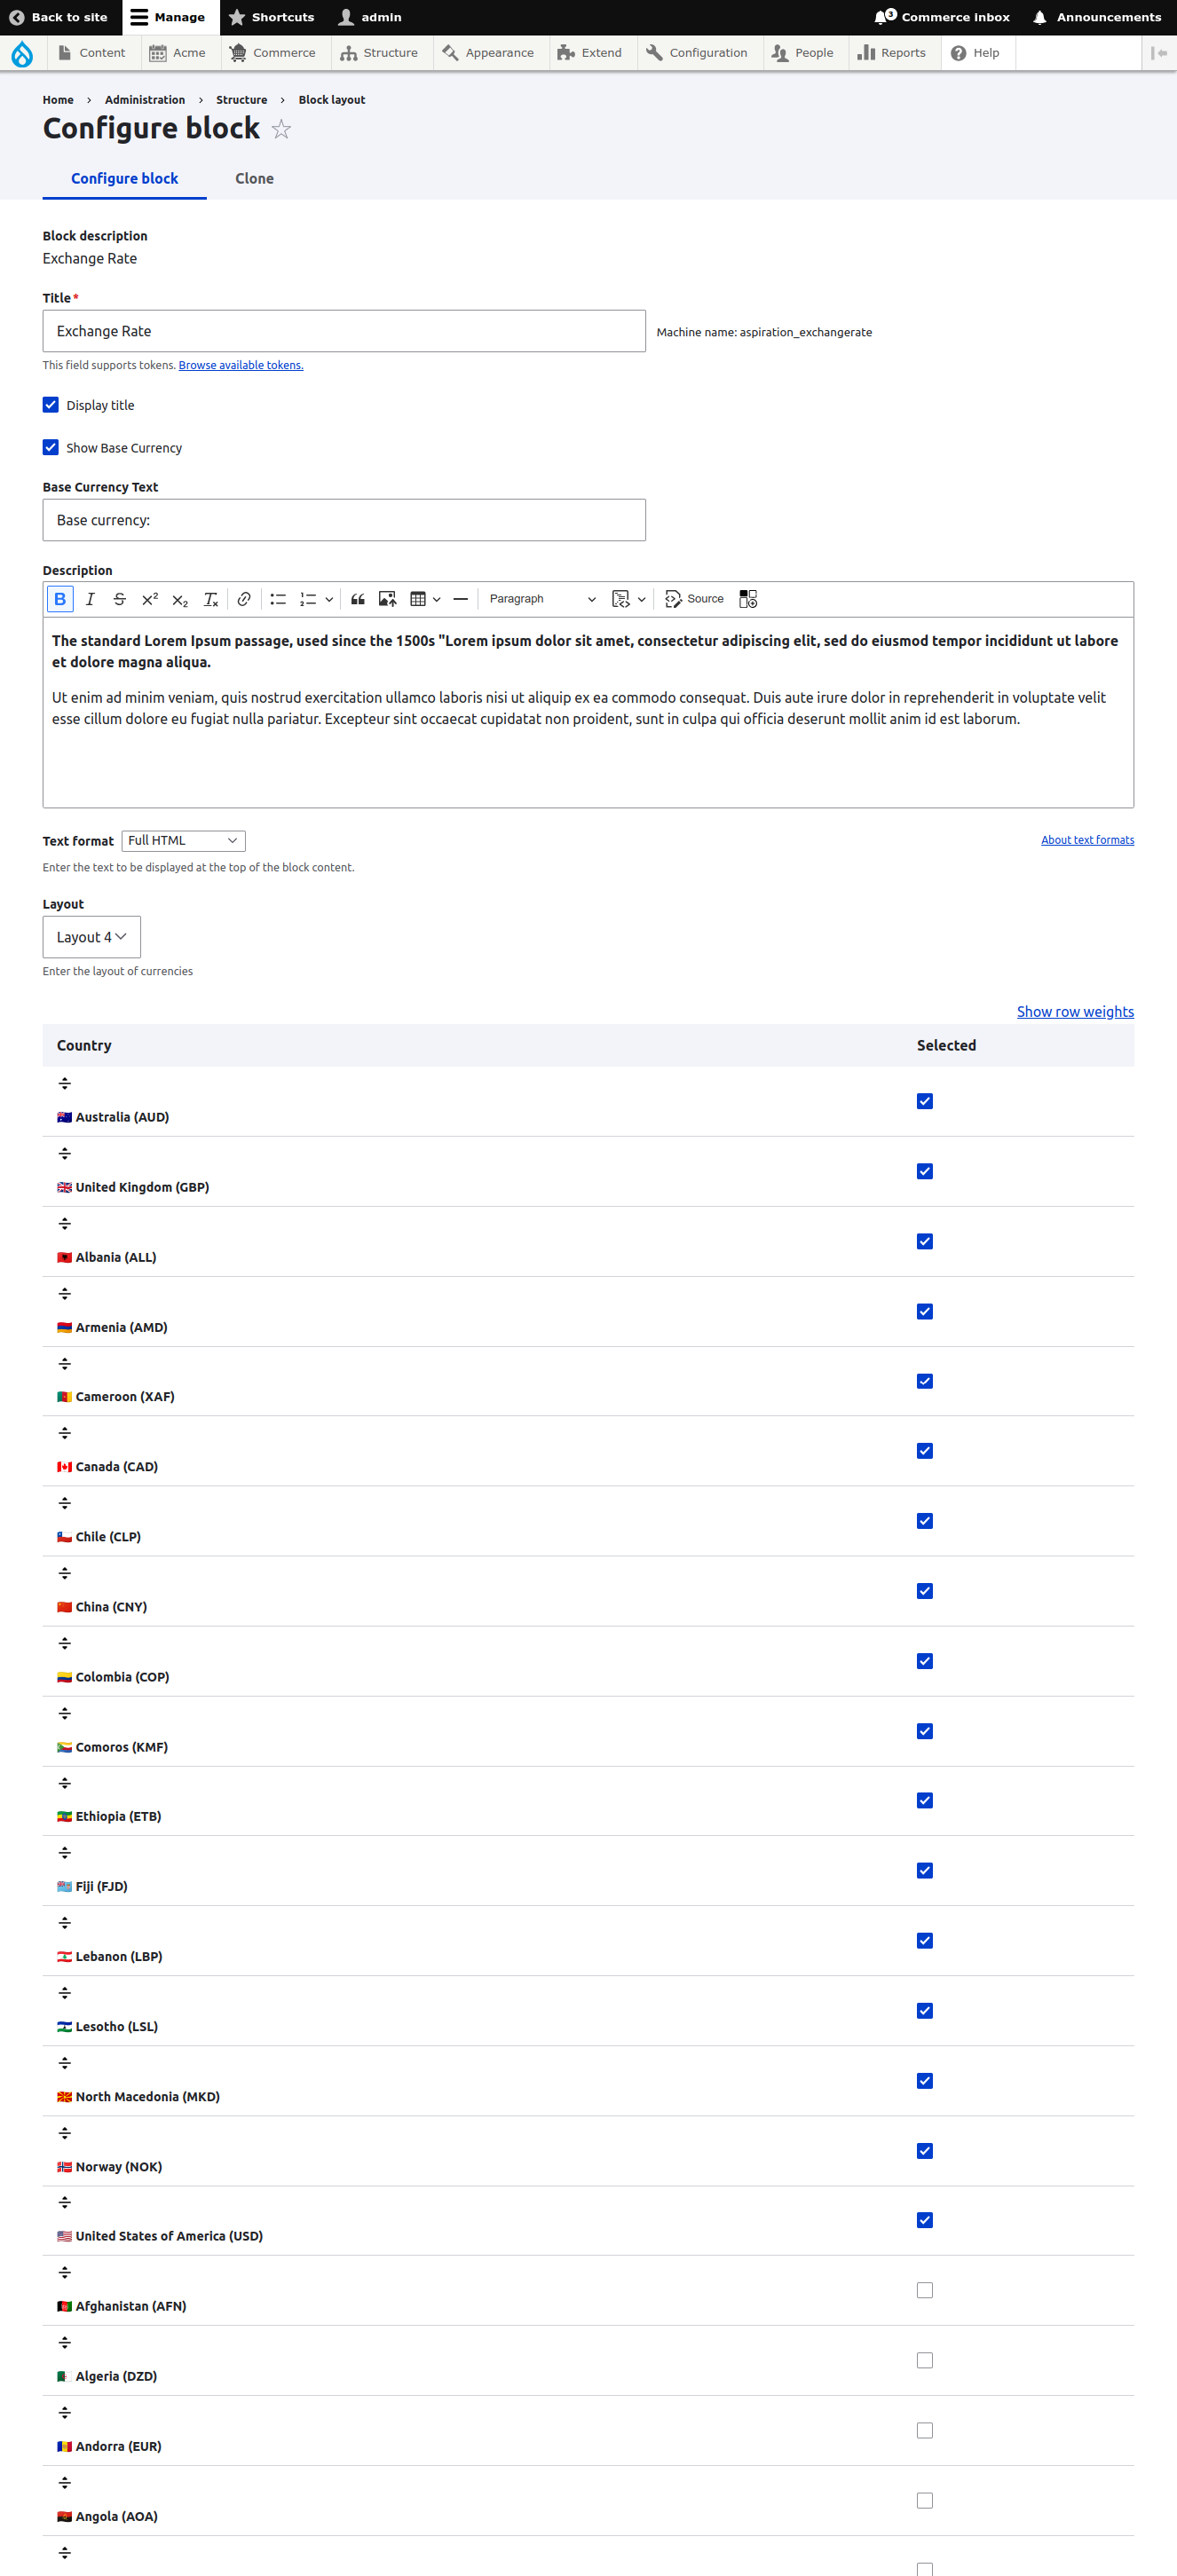Image resolution: width=1177 pixels, height=2576 pixels.
Task: Deselect United States of America (USD)
Action: click(x=925, y=2220)
